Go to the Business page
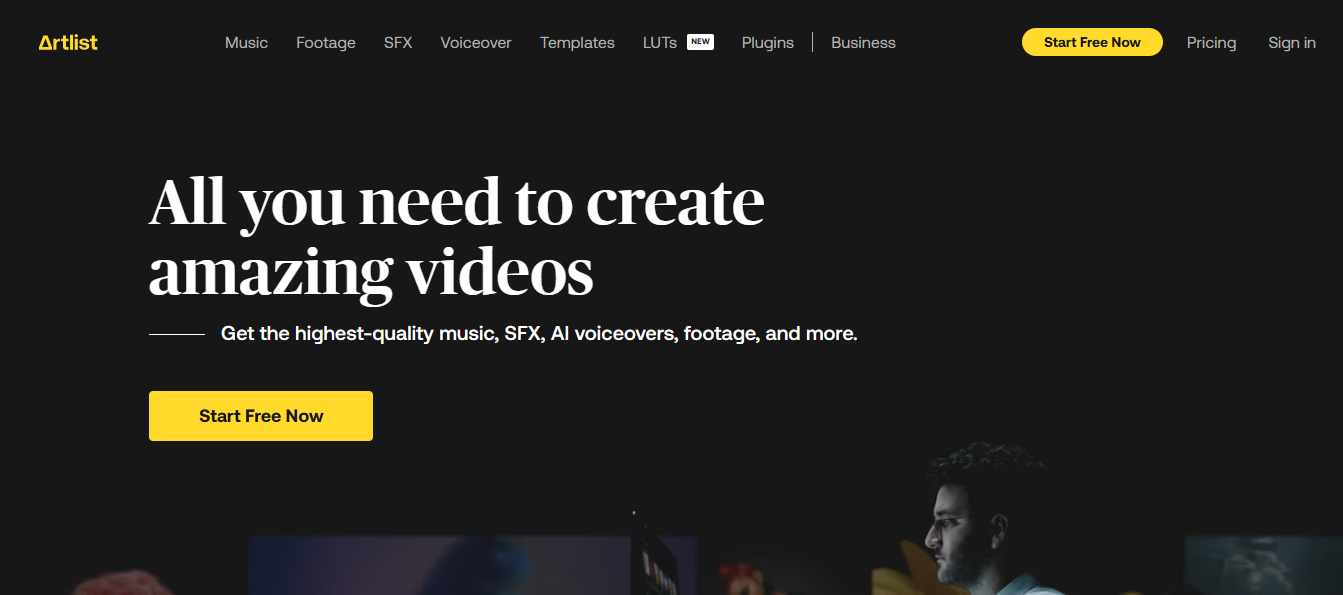This screenshot has width=1343, height=595. [863, 43]
